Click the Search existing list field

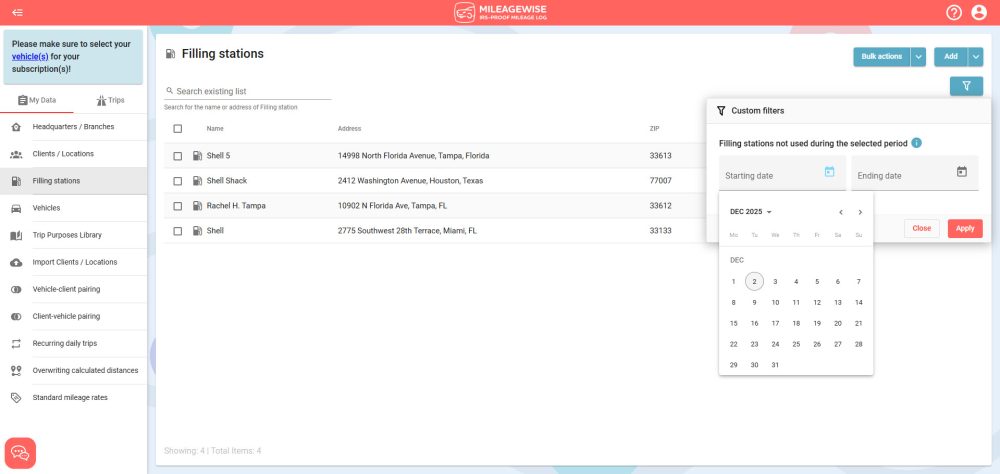click(250, 91)
